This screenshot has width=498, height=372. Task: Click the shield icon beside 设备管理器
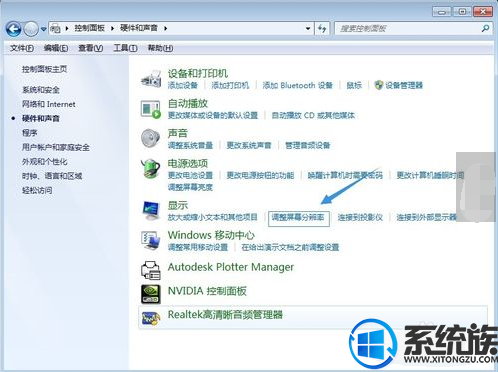(x=379, y=85)
